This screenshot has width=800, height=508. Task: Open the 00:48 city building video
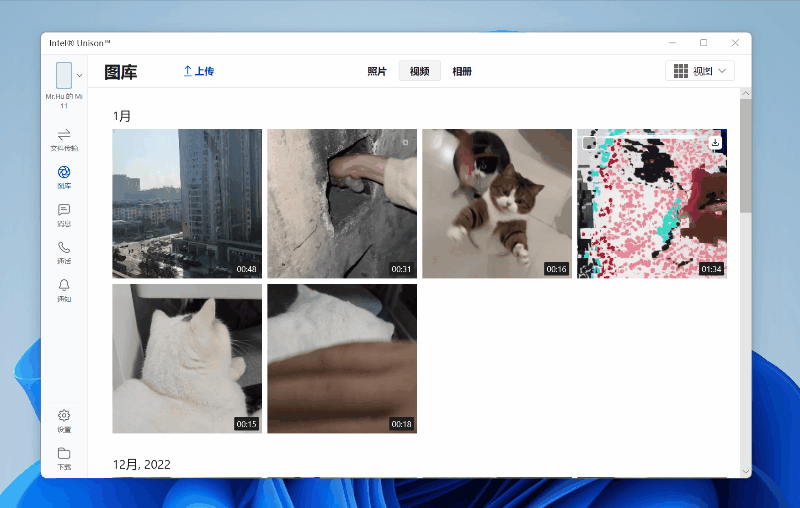pyautogui.click(x=187, y=204)
